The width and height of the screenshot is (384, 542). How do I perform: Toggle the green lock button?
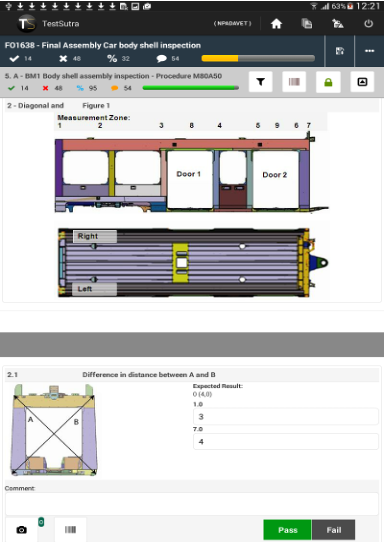(x=328, y=82)
